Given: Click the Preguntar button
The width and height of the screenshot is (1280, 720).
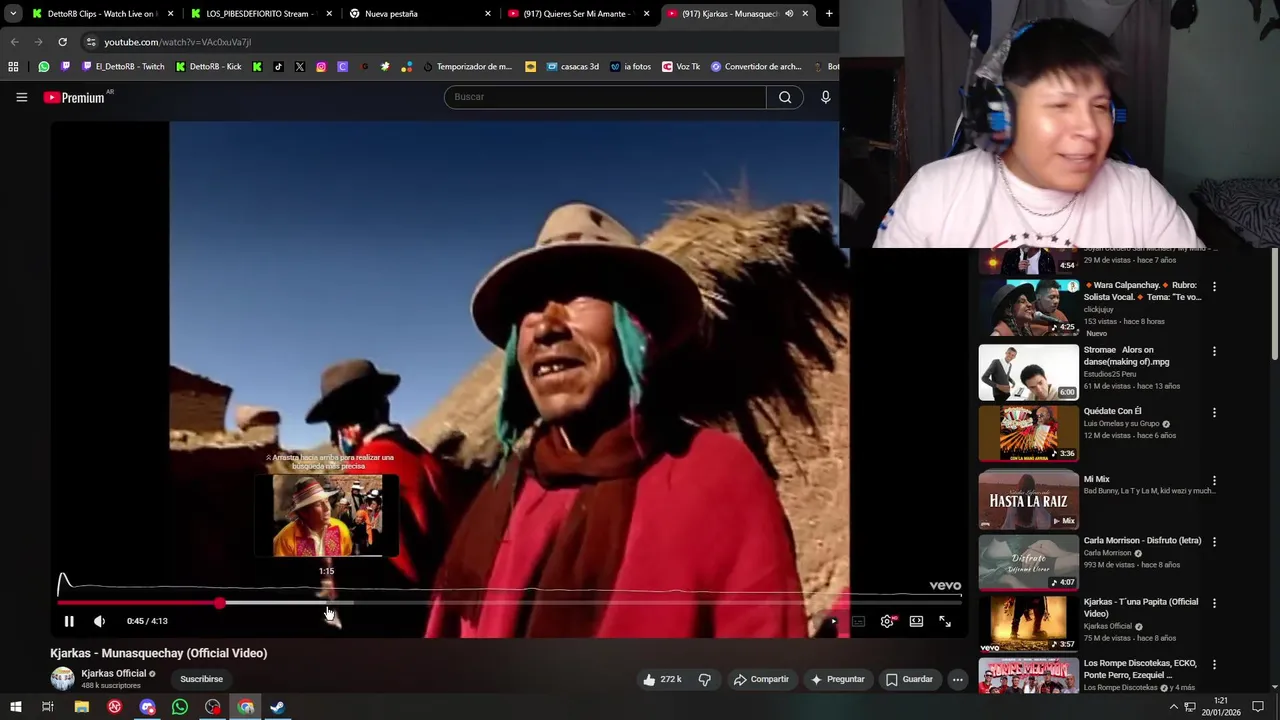Looking at the screenshot, I should click(837, 679).
